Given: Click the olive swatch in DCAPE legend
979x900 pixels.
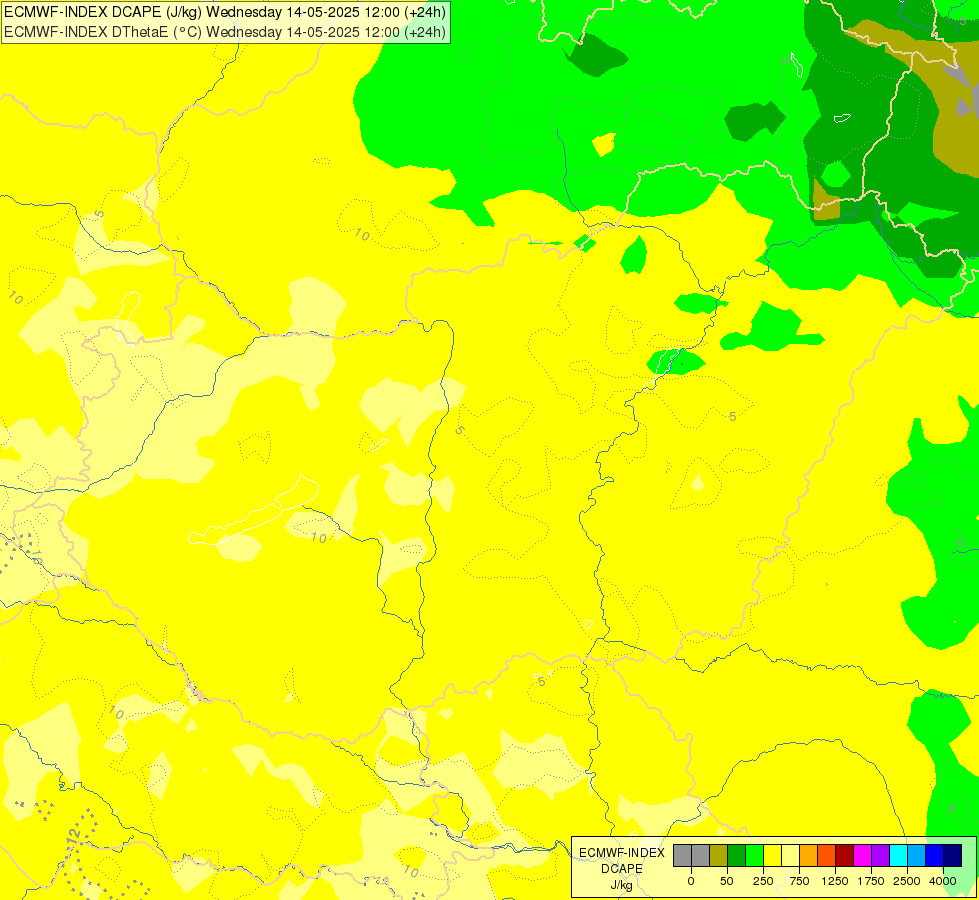Looking at the screenshot, I should pyautogui.click(x=718, y=856).
